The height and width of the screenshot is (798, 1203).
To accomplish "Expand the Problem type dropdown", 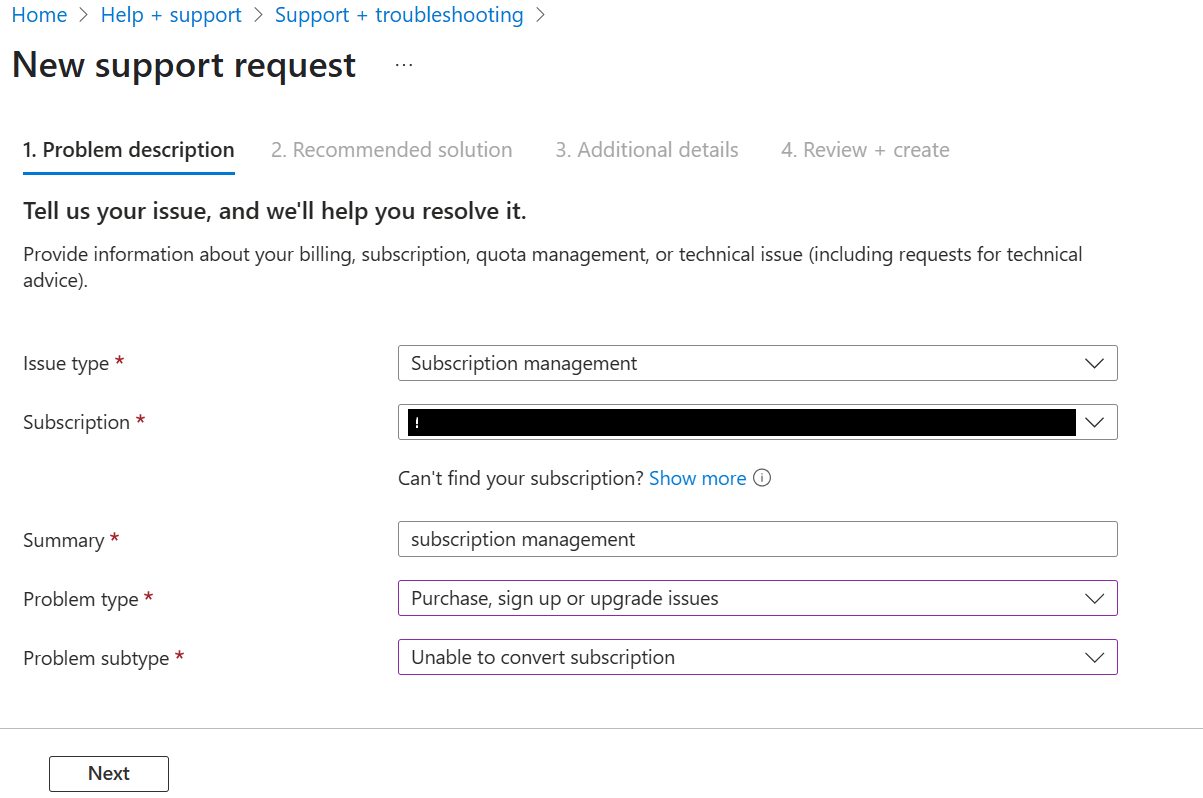I will tap(1094, 599).
